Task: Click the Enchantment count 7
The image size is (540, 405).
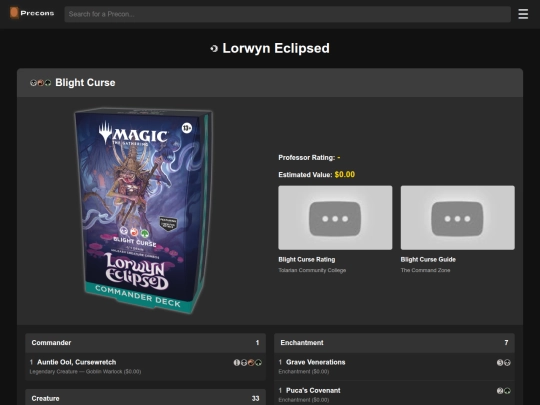Action: 506,343
